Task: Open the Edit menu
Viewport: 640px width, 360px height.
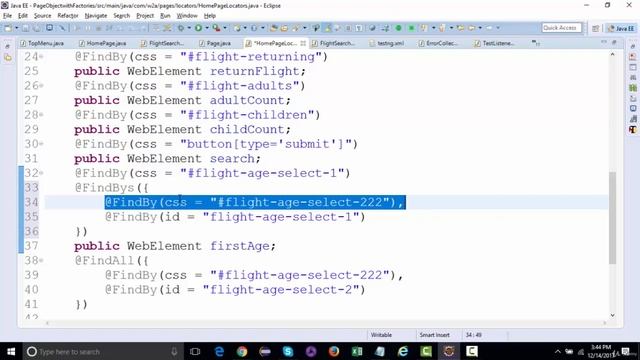Action: (23, 16)
